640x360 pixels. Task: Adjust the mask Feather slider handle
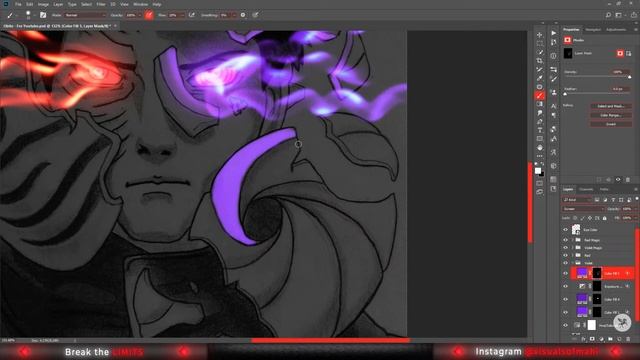[565, 94]
